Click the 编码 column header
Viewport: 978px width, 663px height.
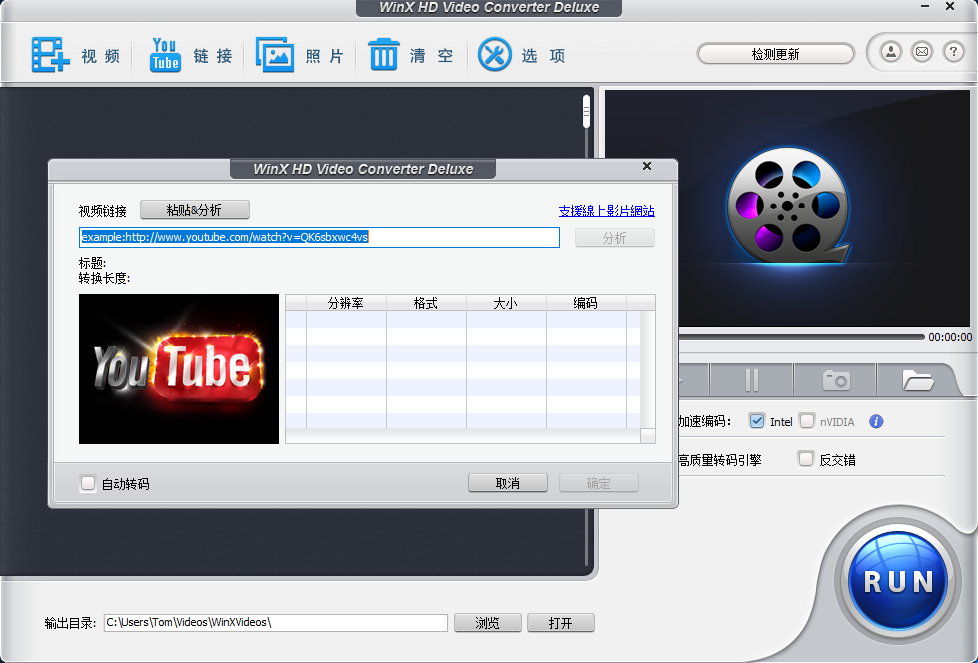(x=586, y=303)
